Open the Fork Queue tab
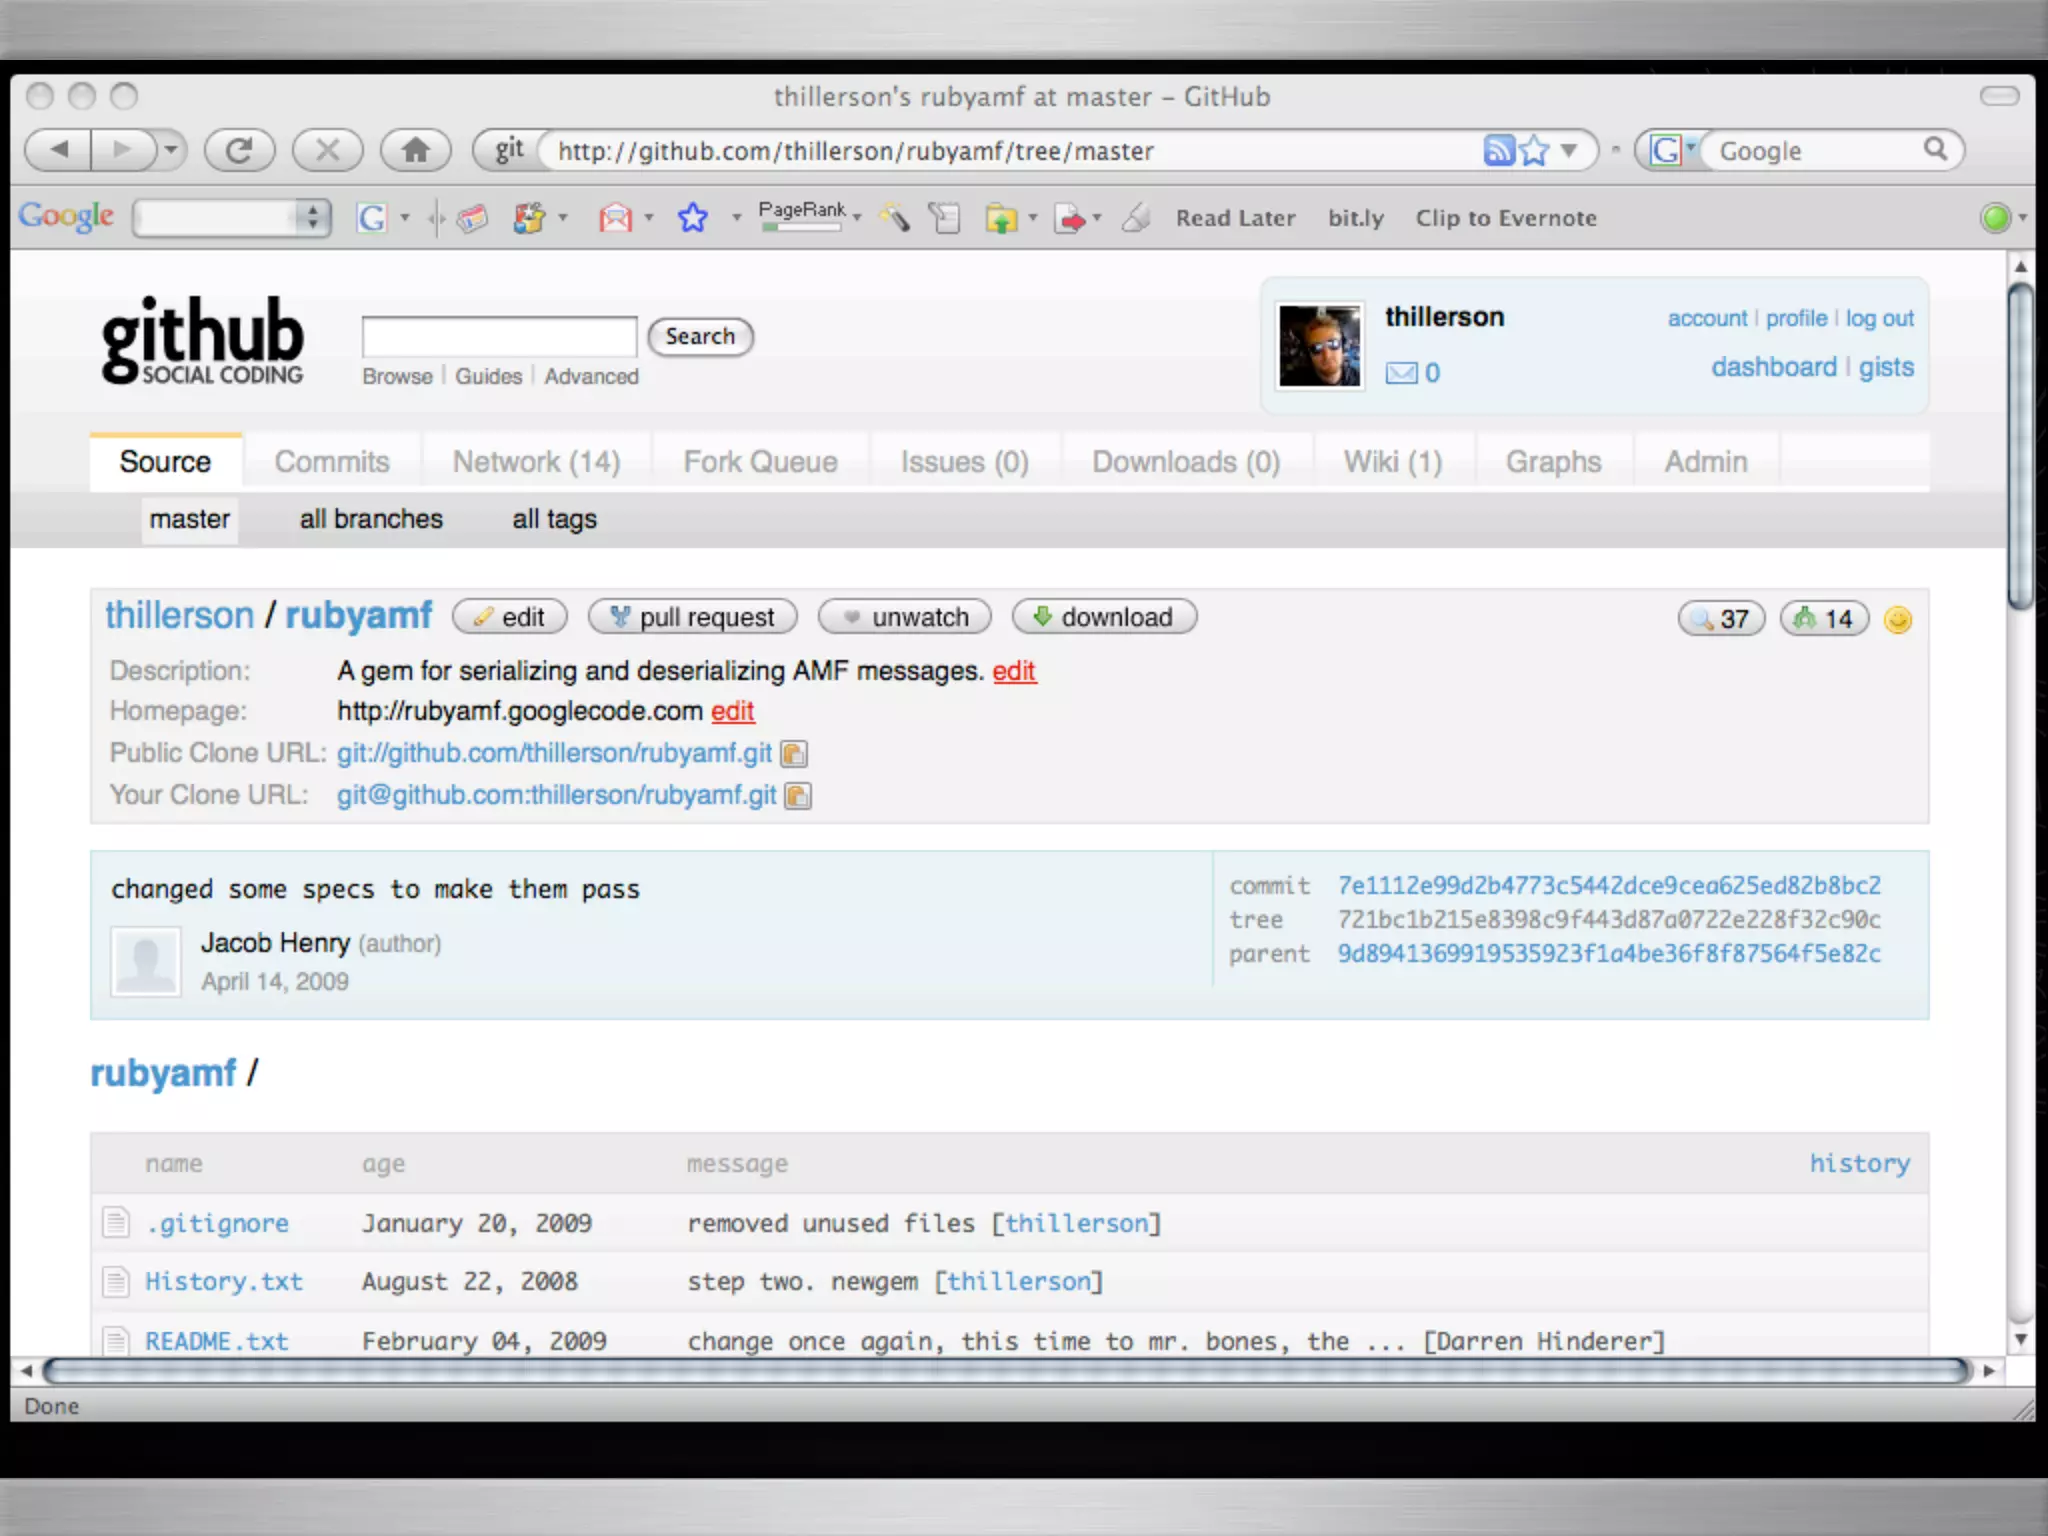Image resolution: width=2048 pixels, height=1536 pixels. coord(760,462)
